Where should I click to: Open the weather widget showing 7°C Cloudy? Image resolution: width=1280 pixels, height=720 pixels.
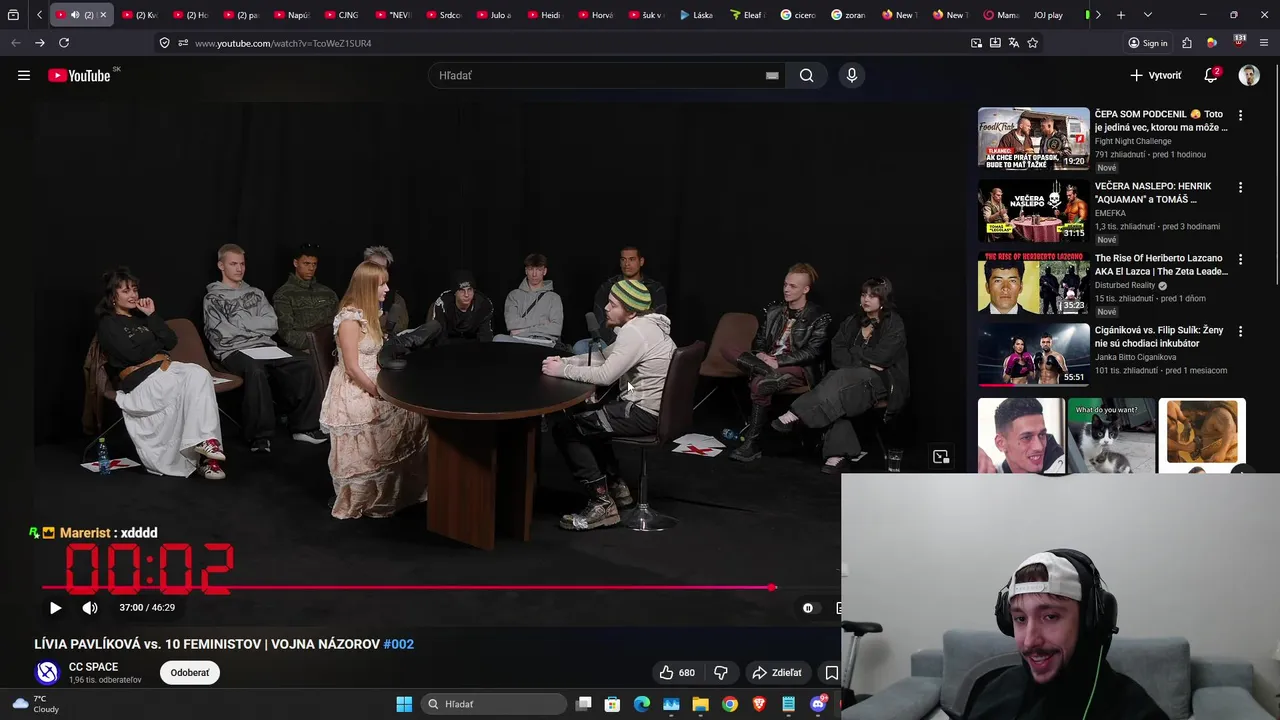point(36,704)
